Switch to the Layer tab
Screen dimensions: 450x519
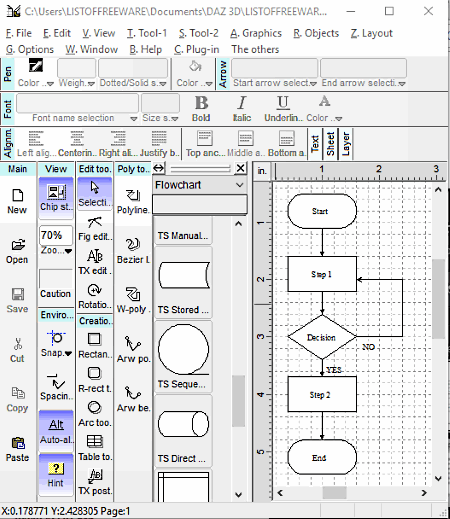tap(346, 144)
